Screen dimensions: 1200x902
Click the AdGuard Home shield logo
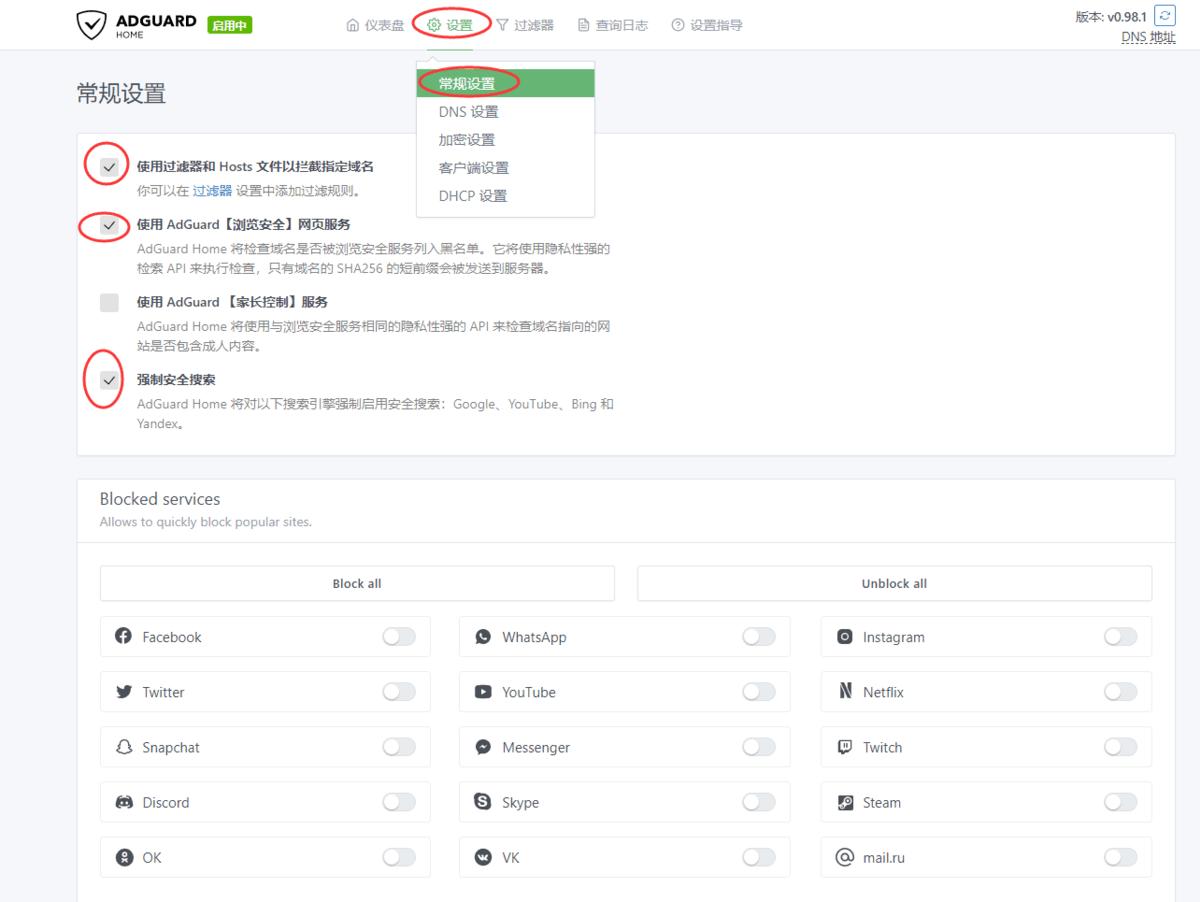[x=88, y=23]
